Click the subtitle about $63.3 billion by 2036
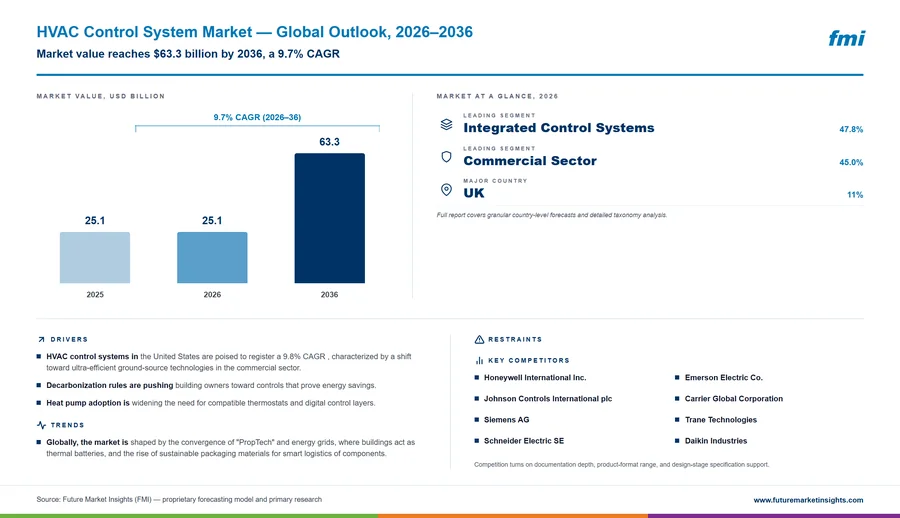Viewport: 900px width, 518px height. click(x=188, y=54)
